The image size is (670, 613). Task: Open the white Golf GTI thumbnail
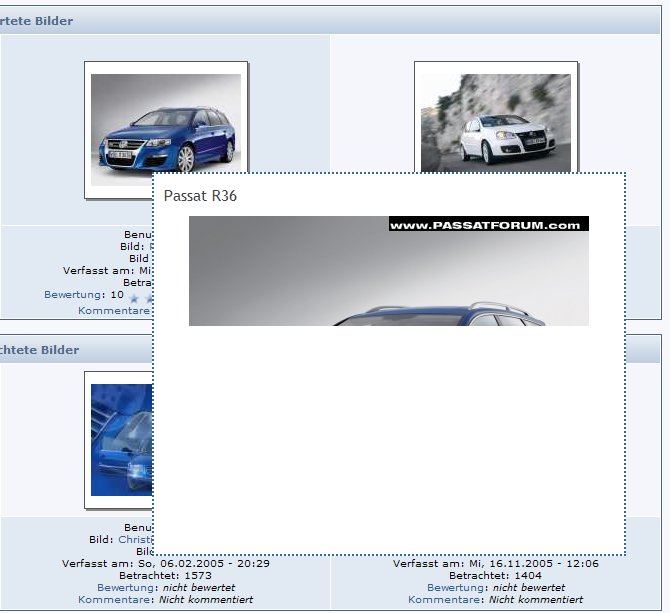[x=495, y=120]
